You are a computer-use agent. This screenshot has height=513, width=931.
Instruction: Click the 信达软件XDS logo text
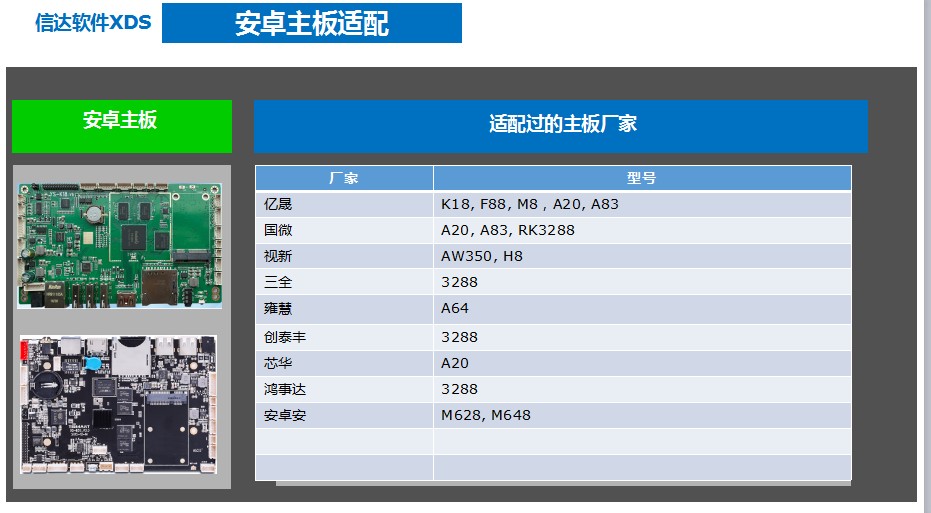(x=93, y=23)
